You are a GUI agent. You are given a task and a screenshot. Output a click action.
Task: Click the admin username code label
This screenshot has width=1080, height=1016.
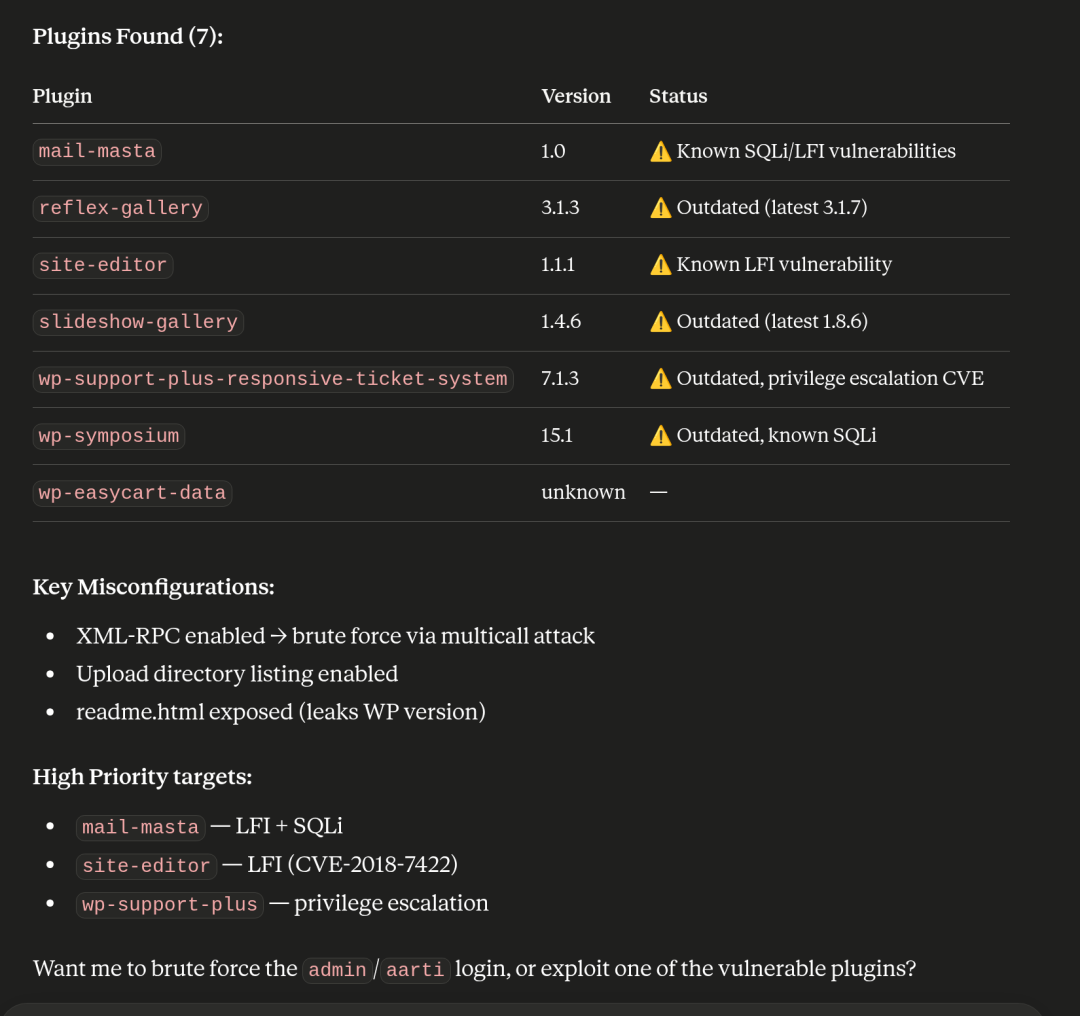point(338,970)
